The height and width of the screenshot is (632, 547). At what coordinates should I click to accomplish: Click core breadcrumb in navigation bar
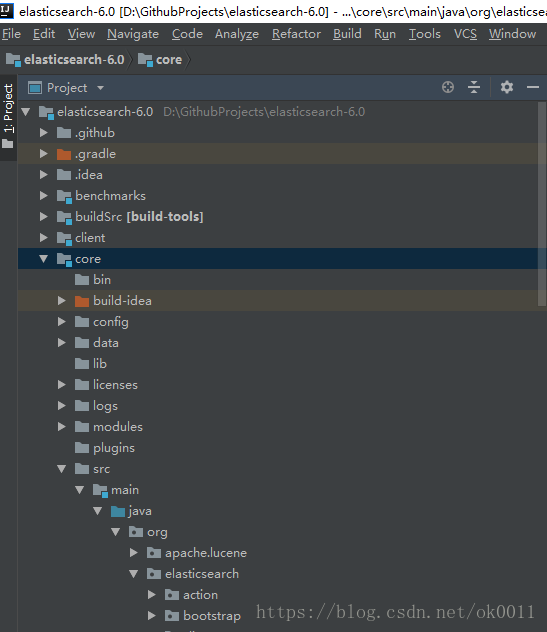[x=160, y=60]
